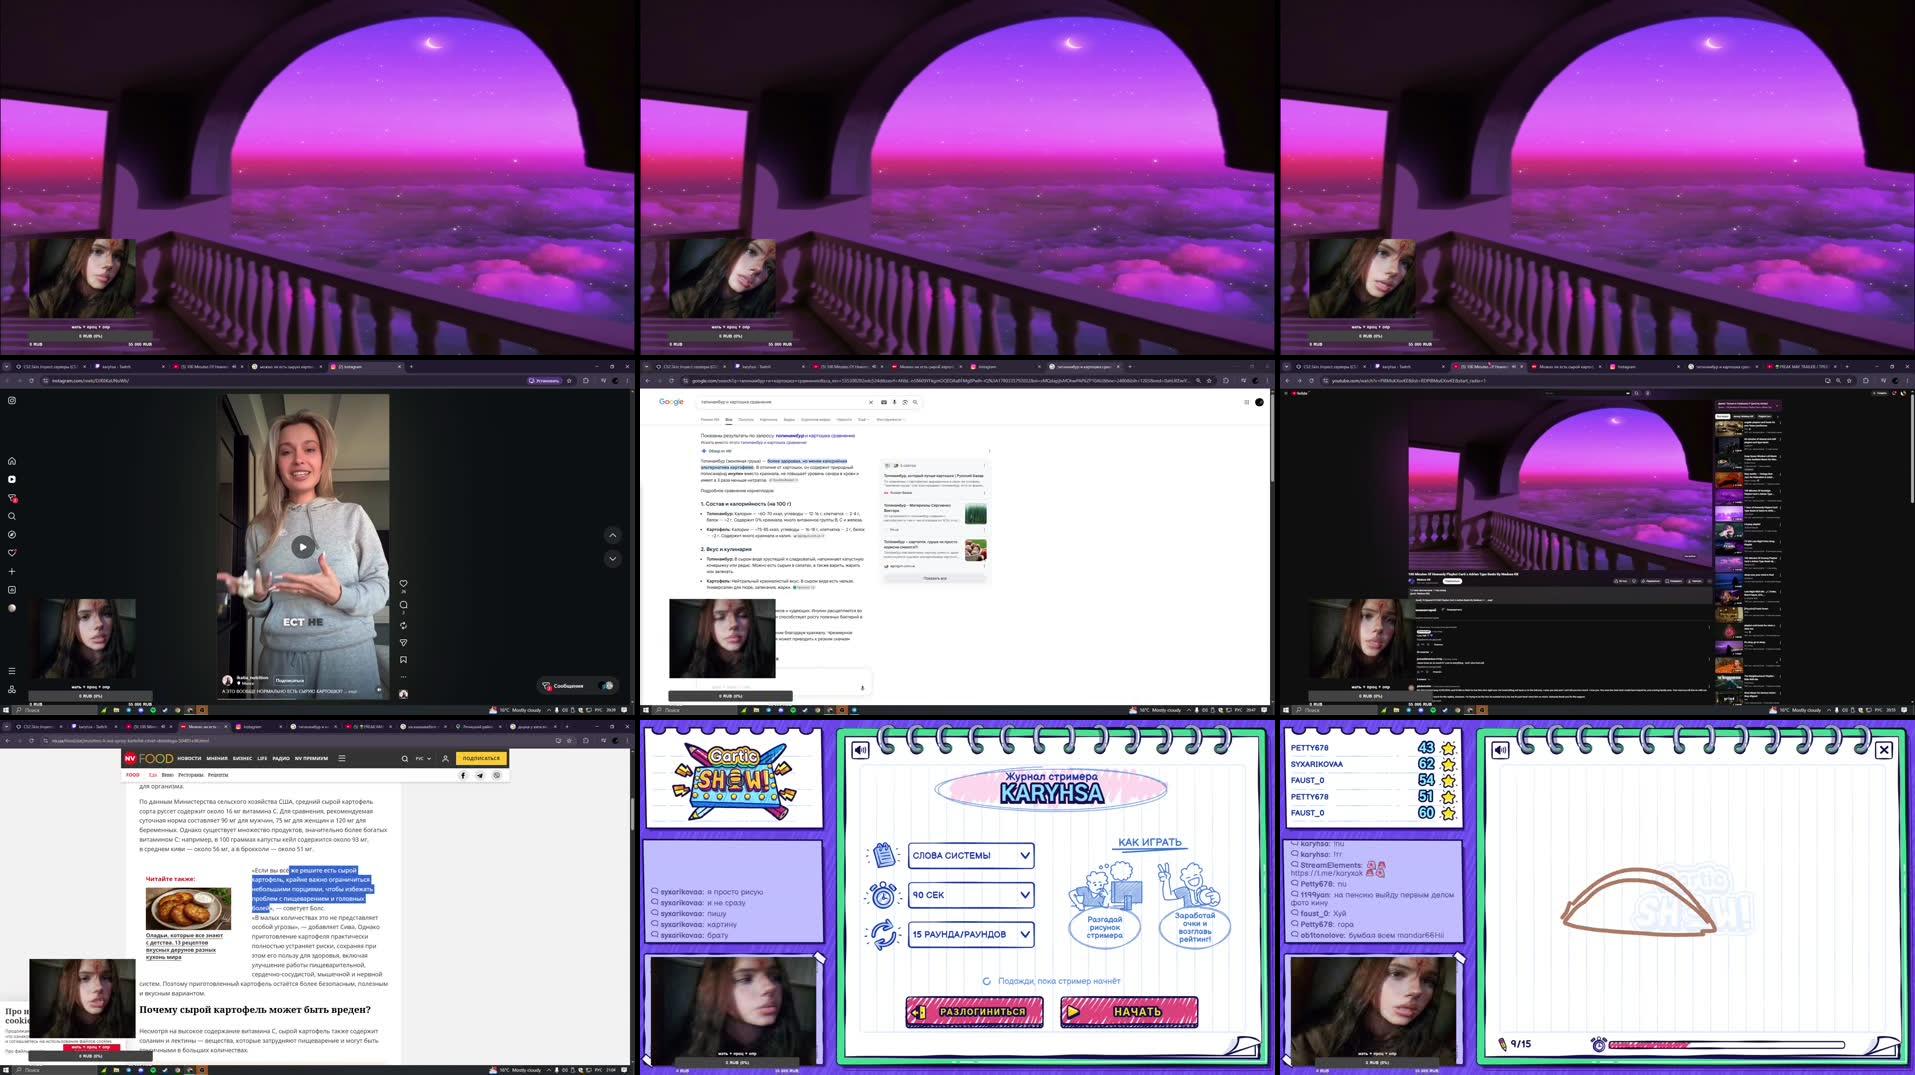Open NV Food hamburger menu
The height and width of the screenshot is (1075, 1915).
(342, 758)
